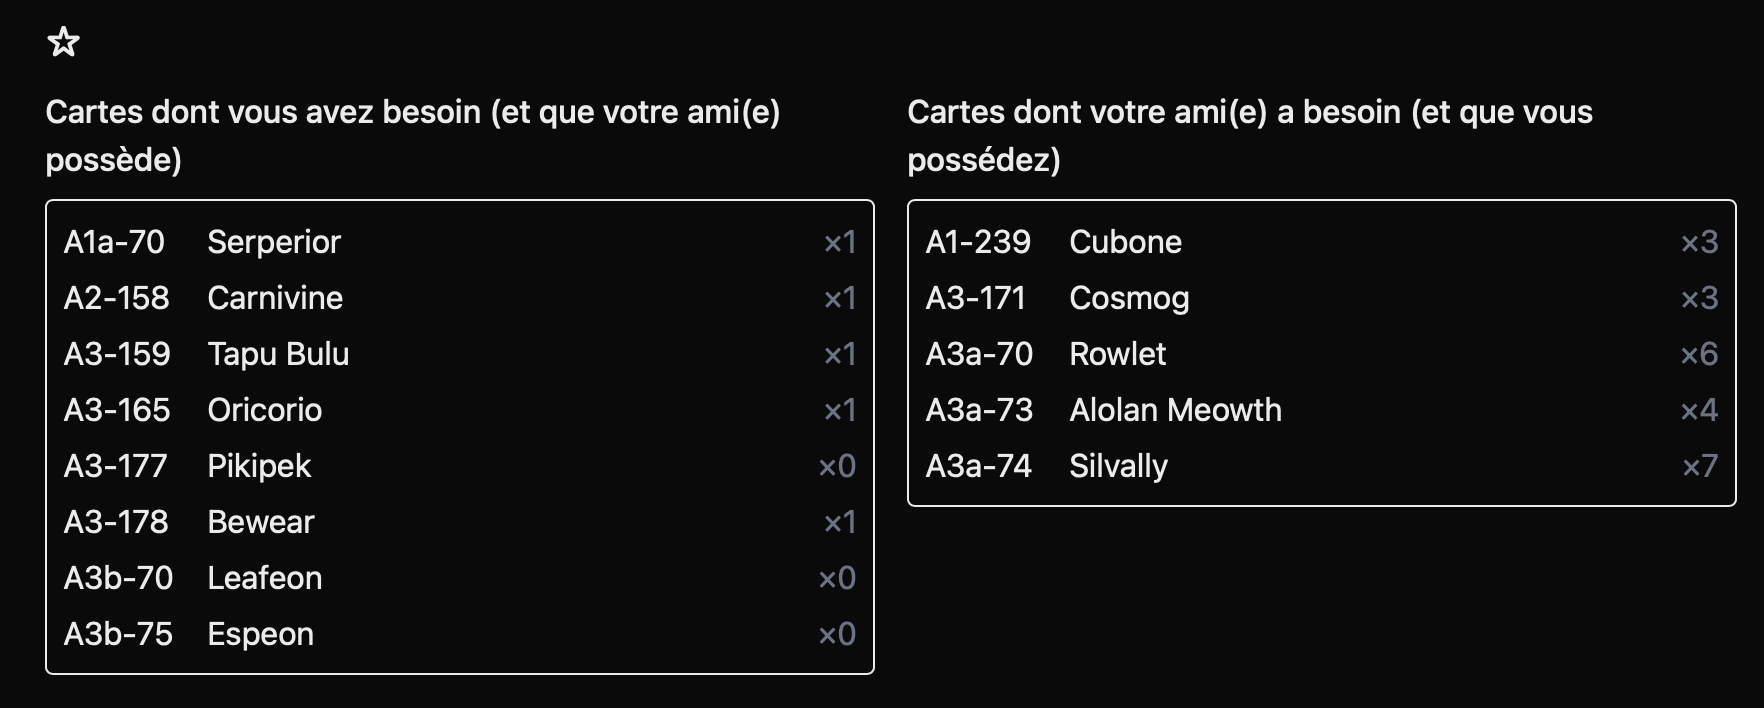The height and width of the screenshot is (708, 1764).
Task: Click the star favorite icon
Action: click(64, 42)
